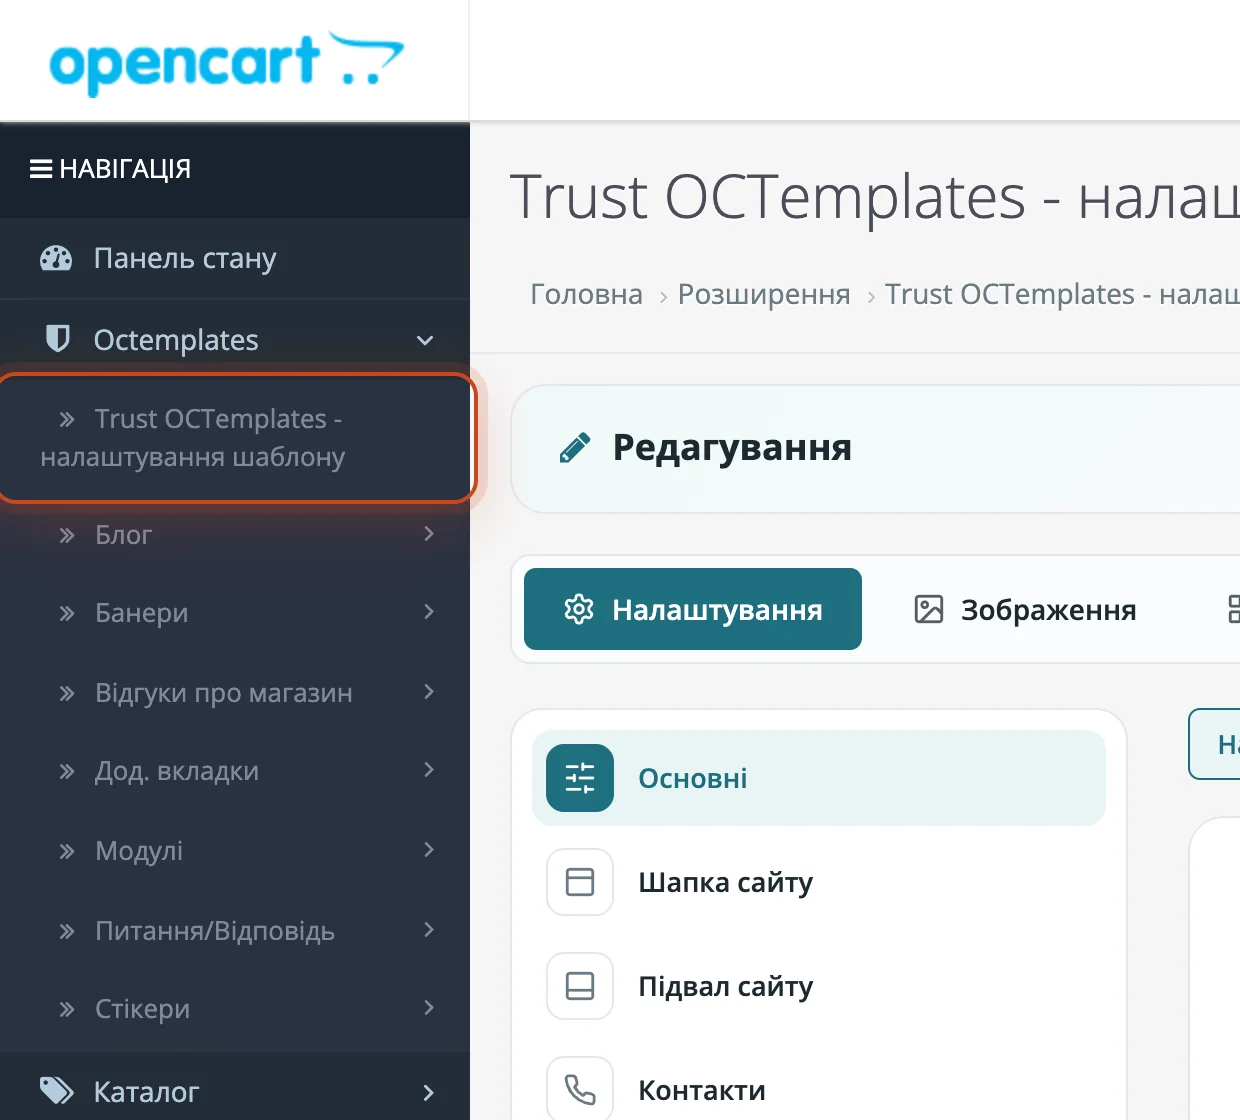Expand the Стікери submenu arrow

point(429,1007)
